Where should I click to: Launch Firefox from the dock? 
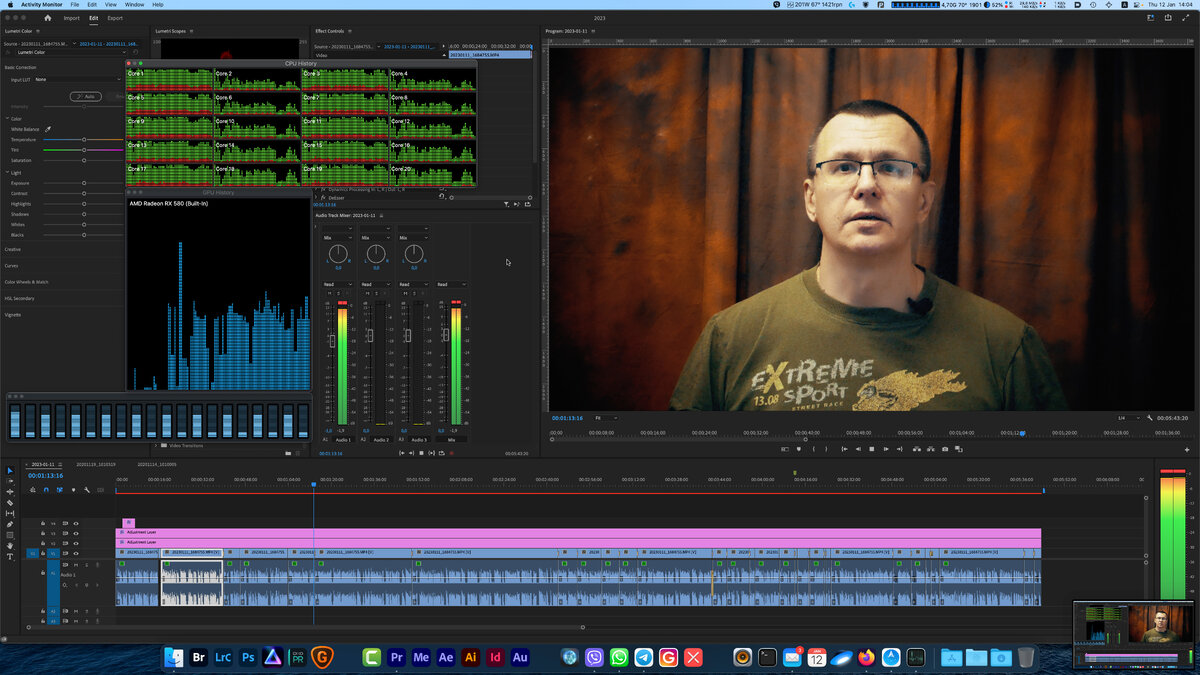point(866,657)
